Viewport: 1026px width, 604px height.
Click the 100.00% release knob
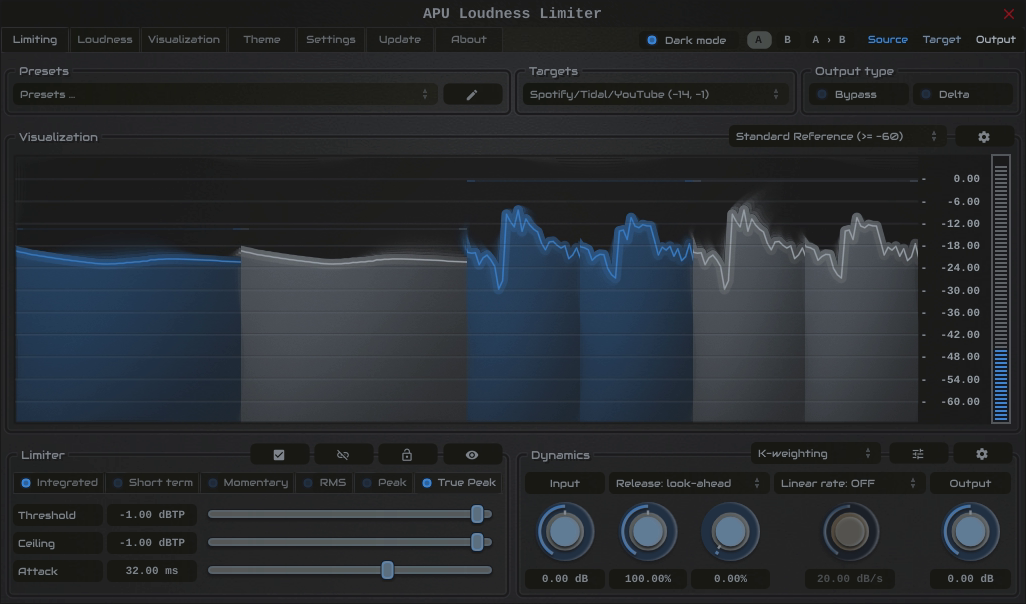coord(648,532)
